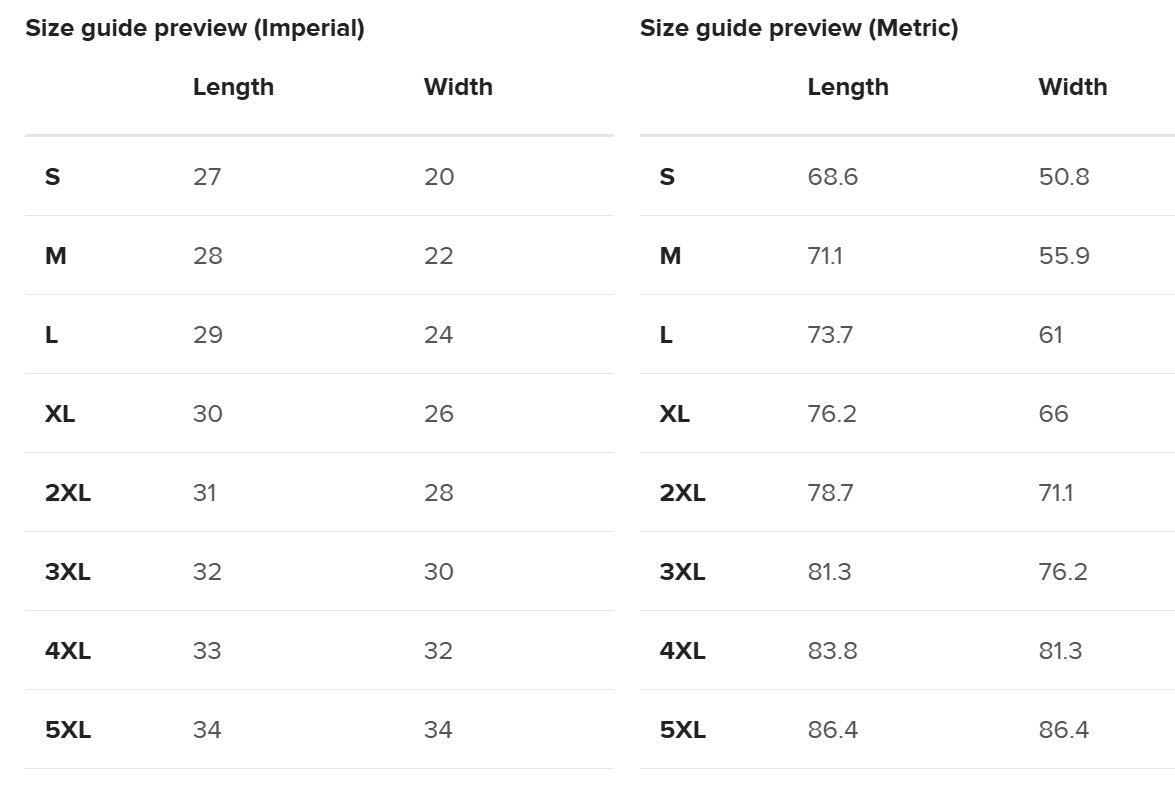Click the S row label in Imperial table
The image size is (1175, 807).
[x=53, y=177]
